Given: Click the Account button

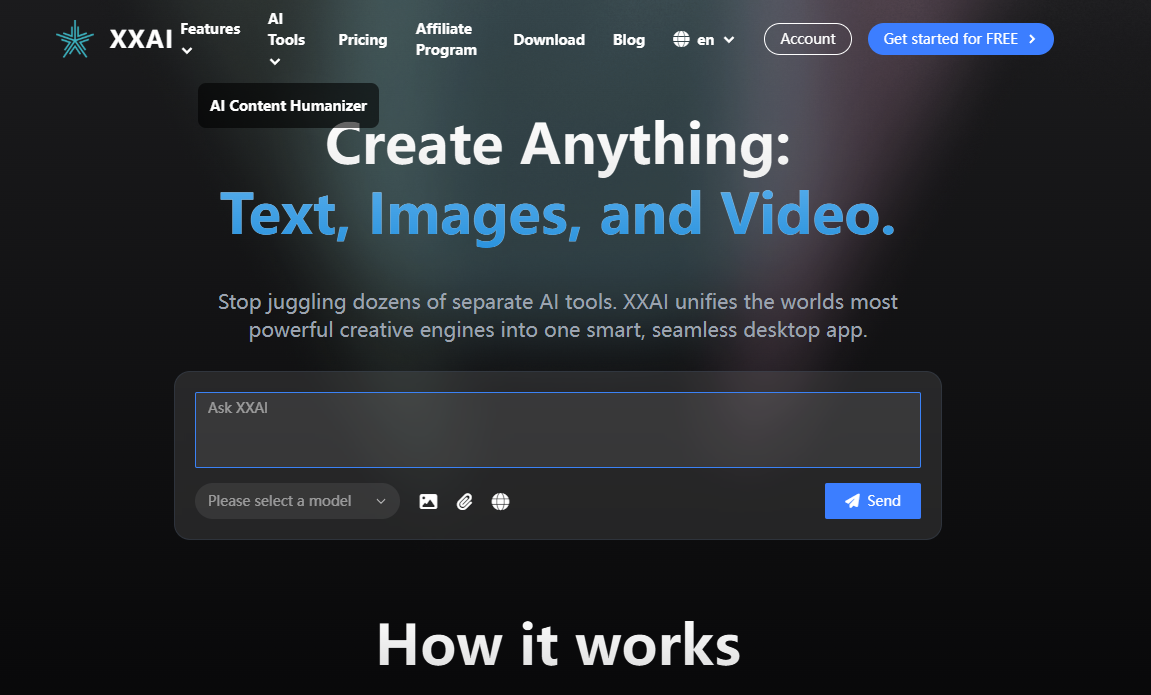Looking at the screenshot, I should tap(807, 39).
